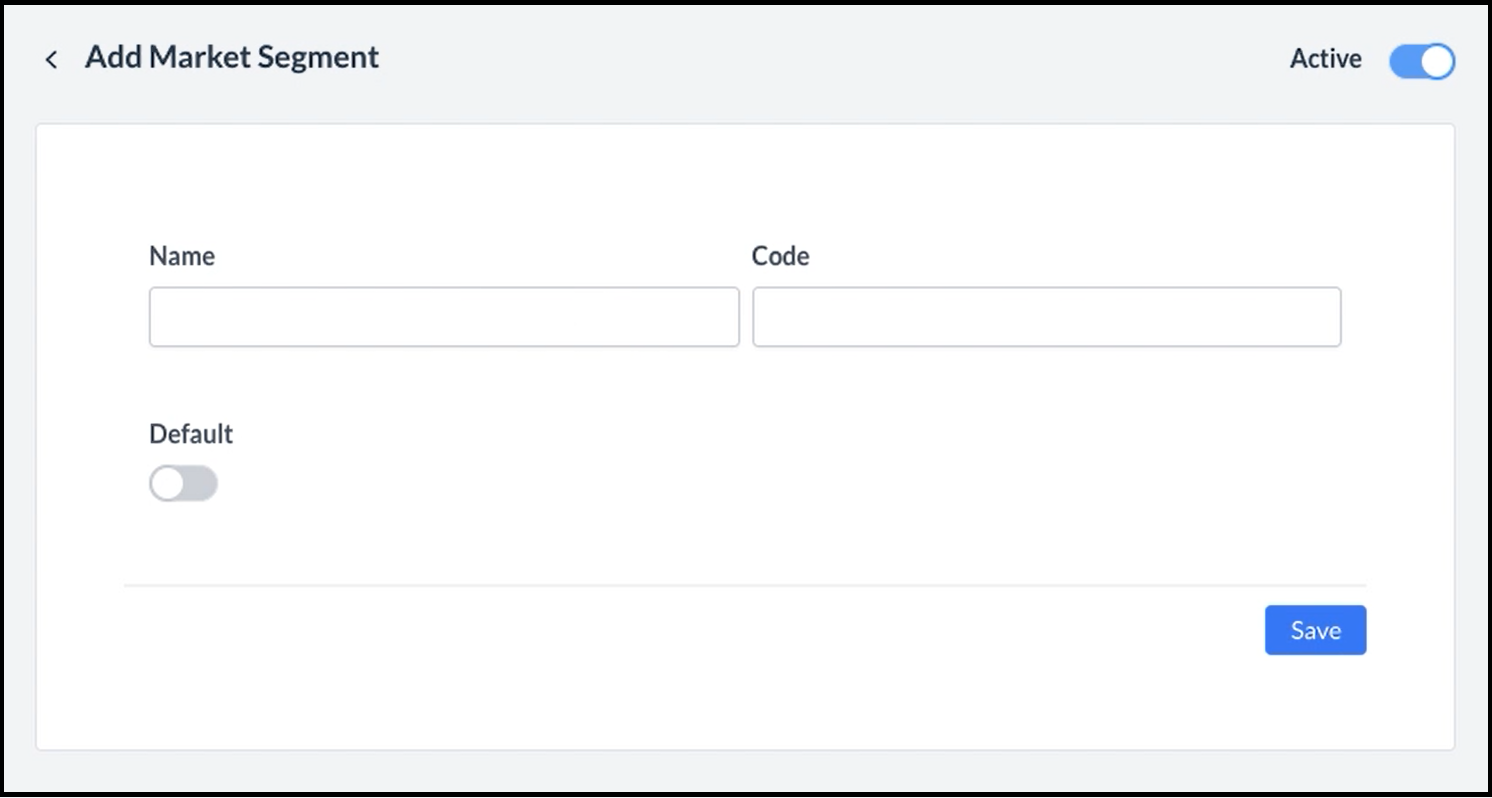Save the new market segment
Viewport: 1492px width, 798px height.
[x=1315, y=630]
